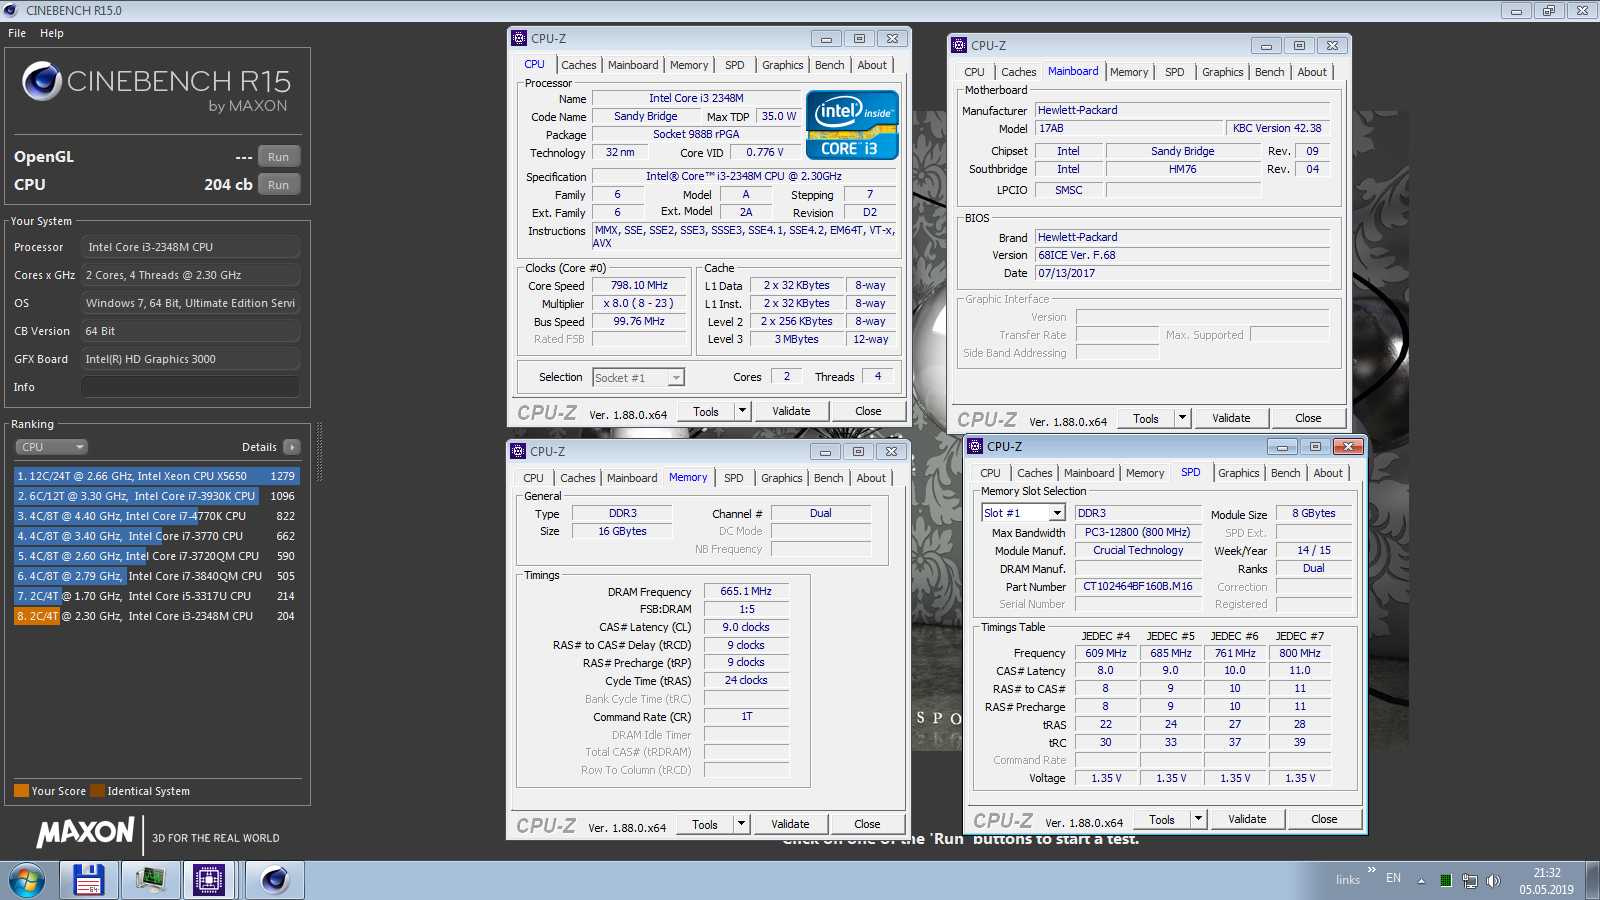
Task: Run the OpenGL benchmark
Action: [278, 157]
